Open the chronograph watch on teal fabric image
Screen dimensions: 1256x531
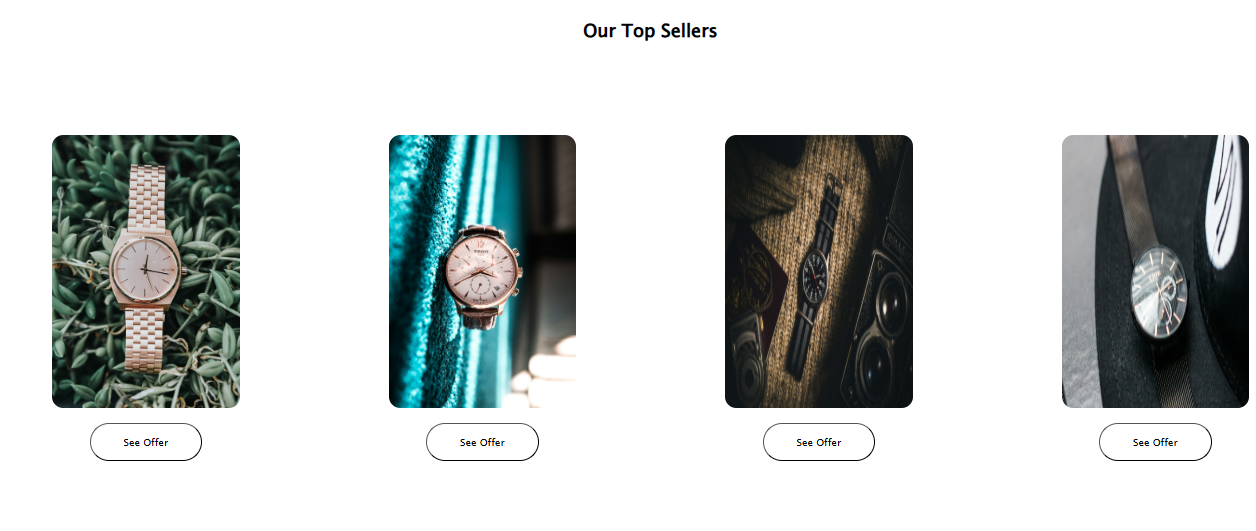click(x=482, y=271)
